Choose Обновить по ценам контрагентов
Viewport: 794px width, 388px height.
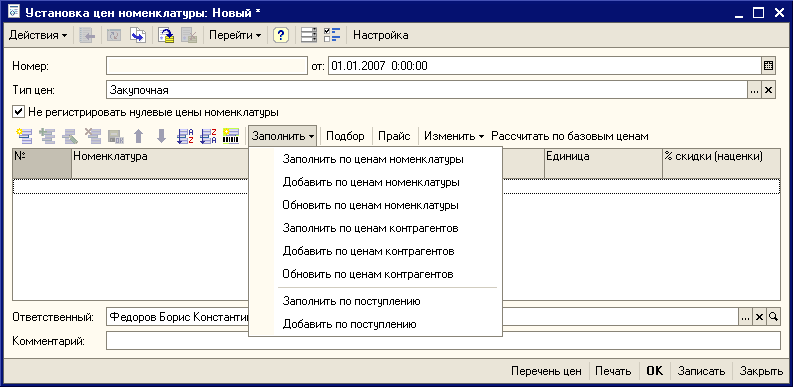pyautogui.click(x=375, y=275)
